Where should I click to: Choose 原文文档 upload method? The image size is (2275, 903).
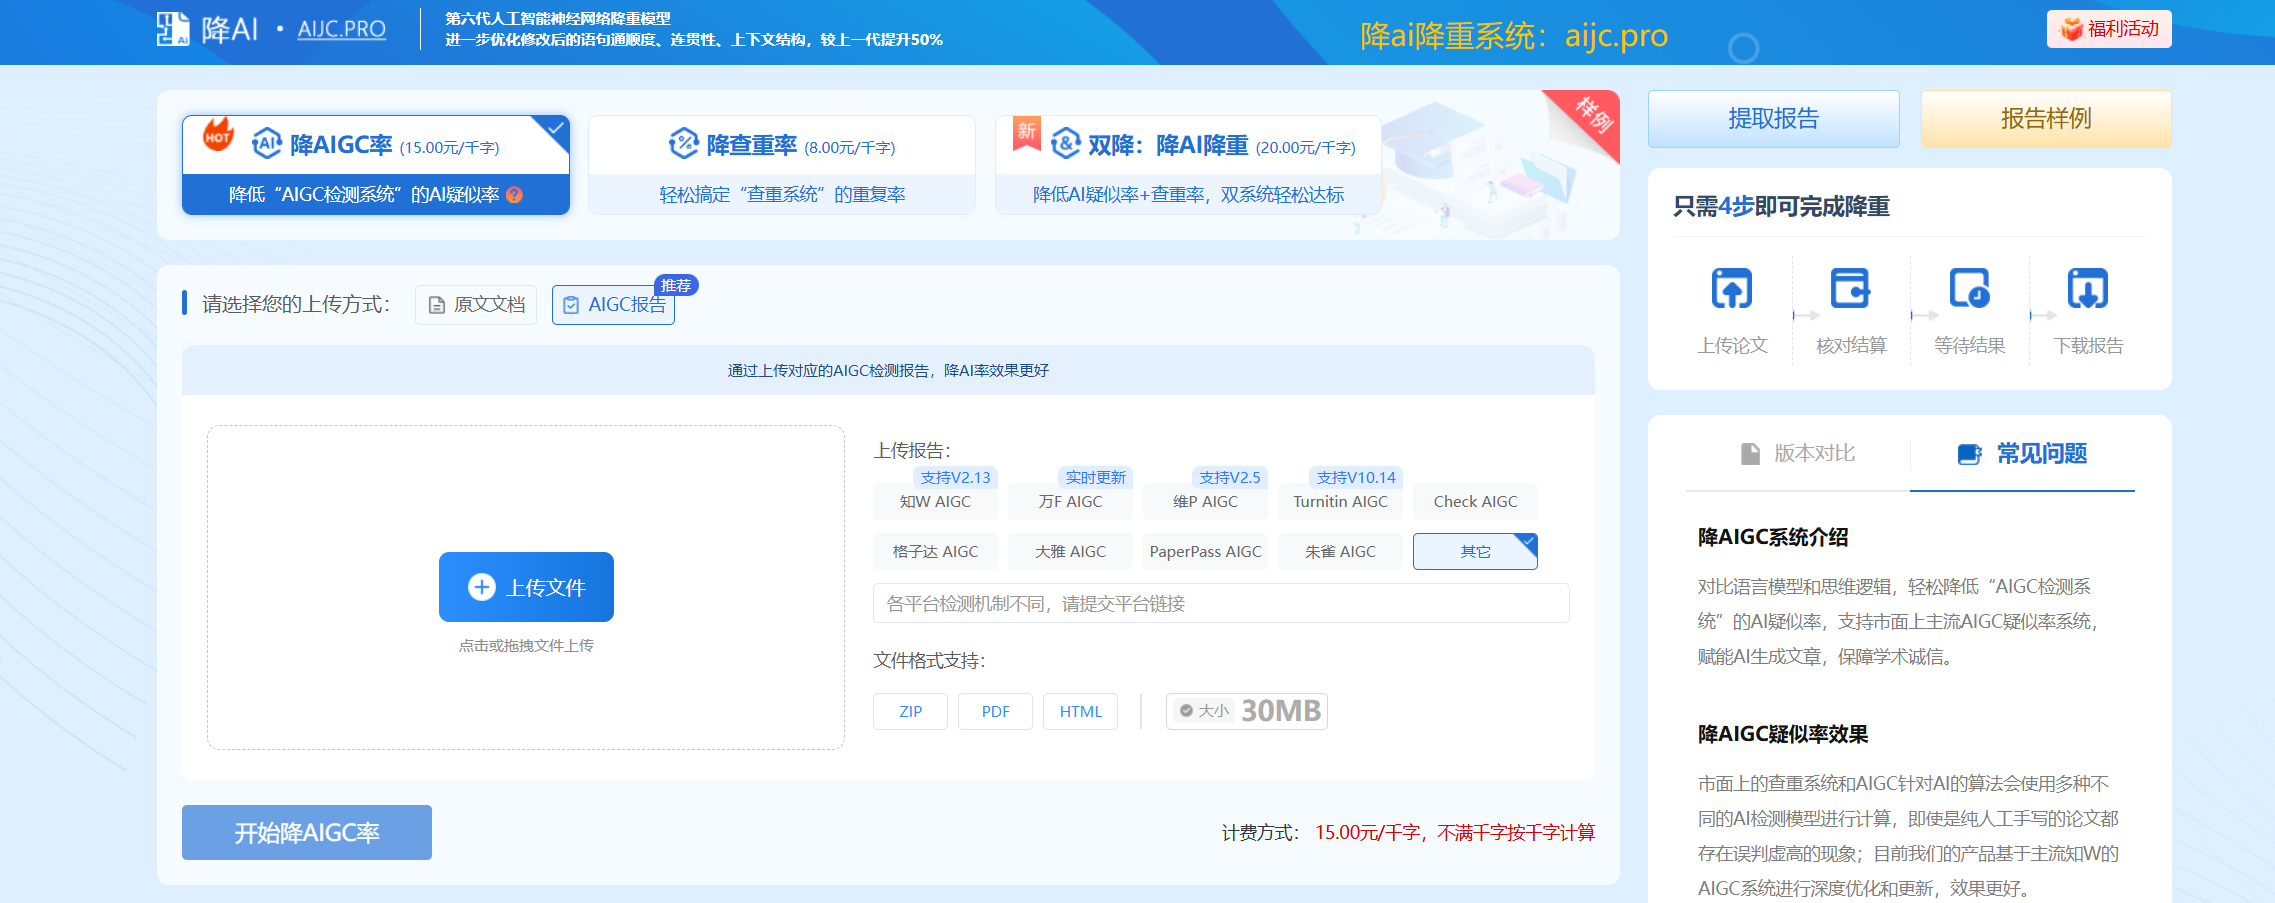[x=476, y=305]
